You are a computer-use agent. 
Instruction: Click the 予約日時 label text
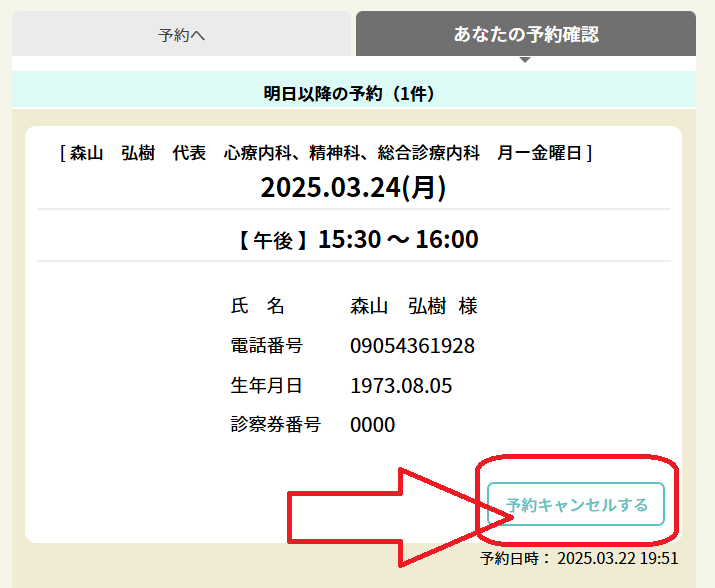515,558
